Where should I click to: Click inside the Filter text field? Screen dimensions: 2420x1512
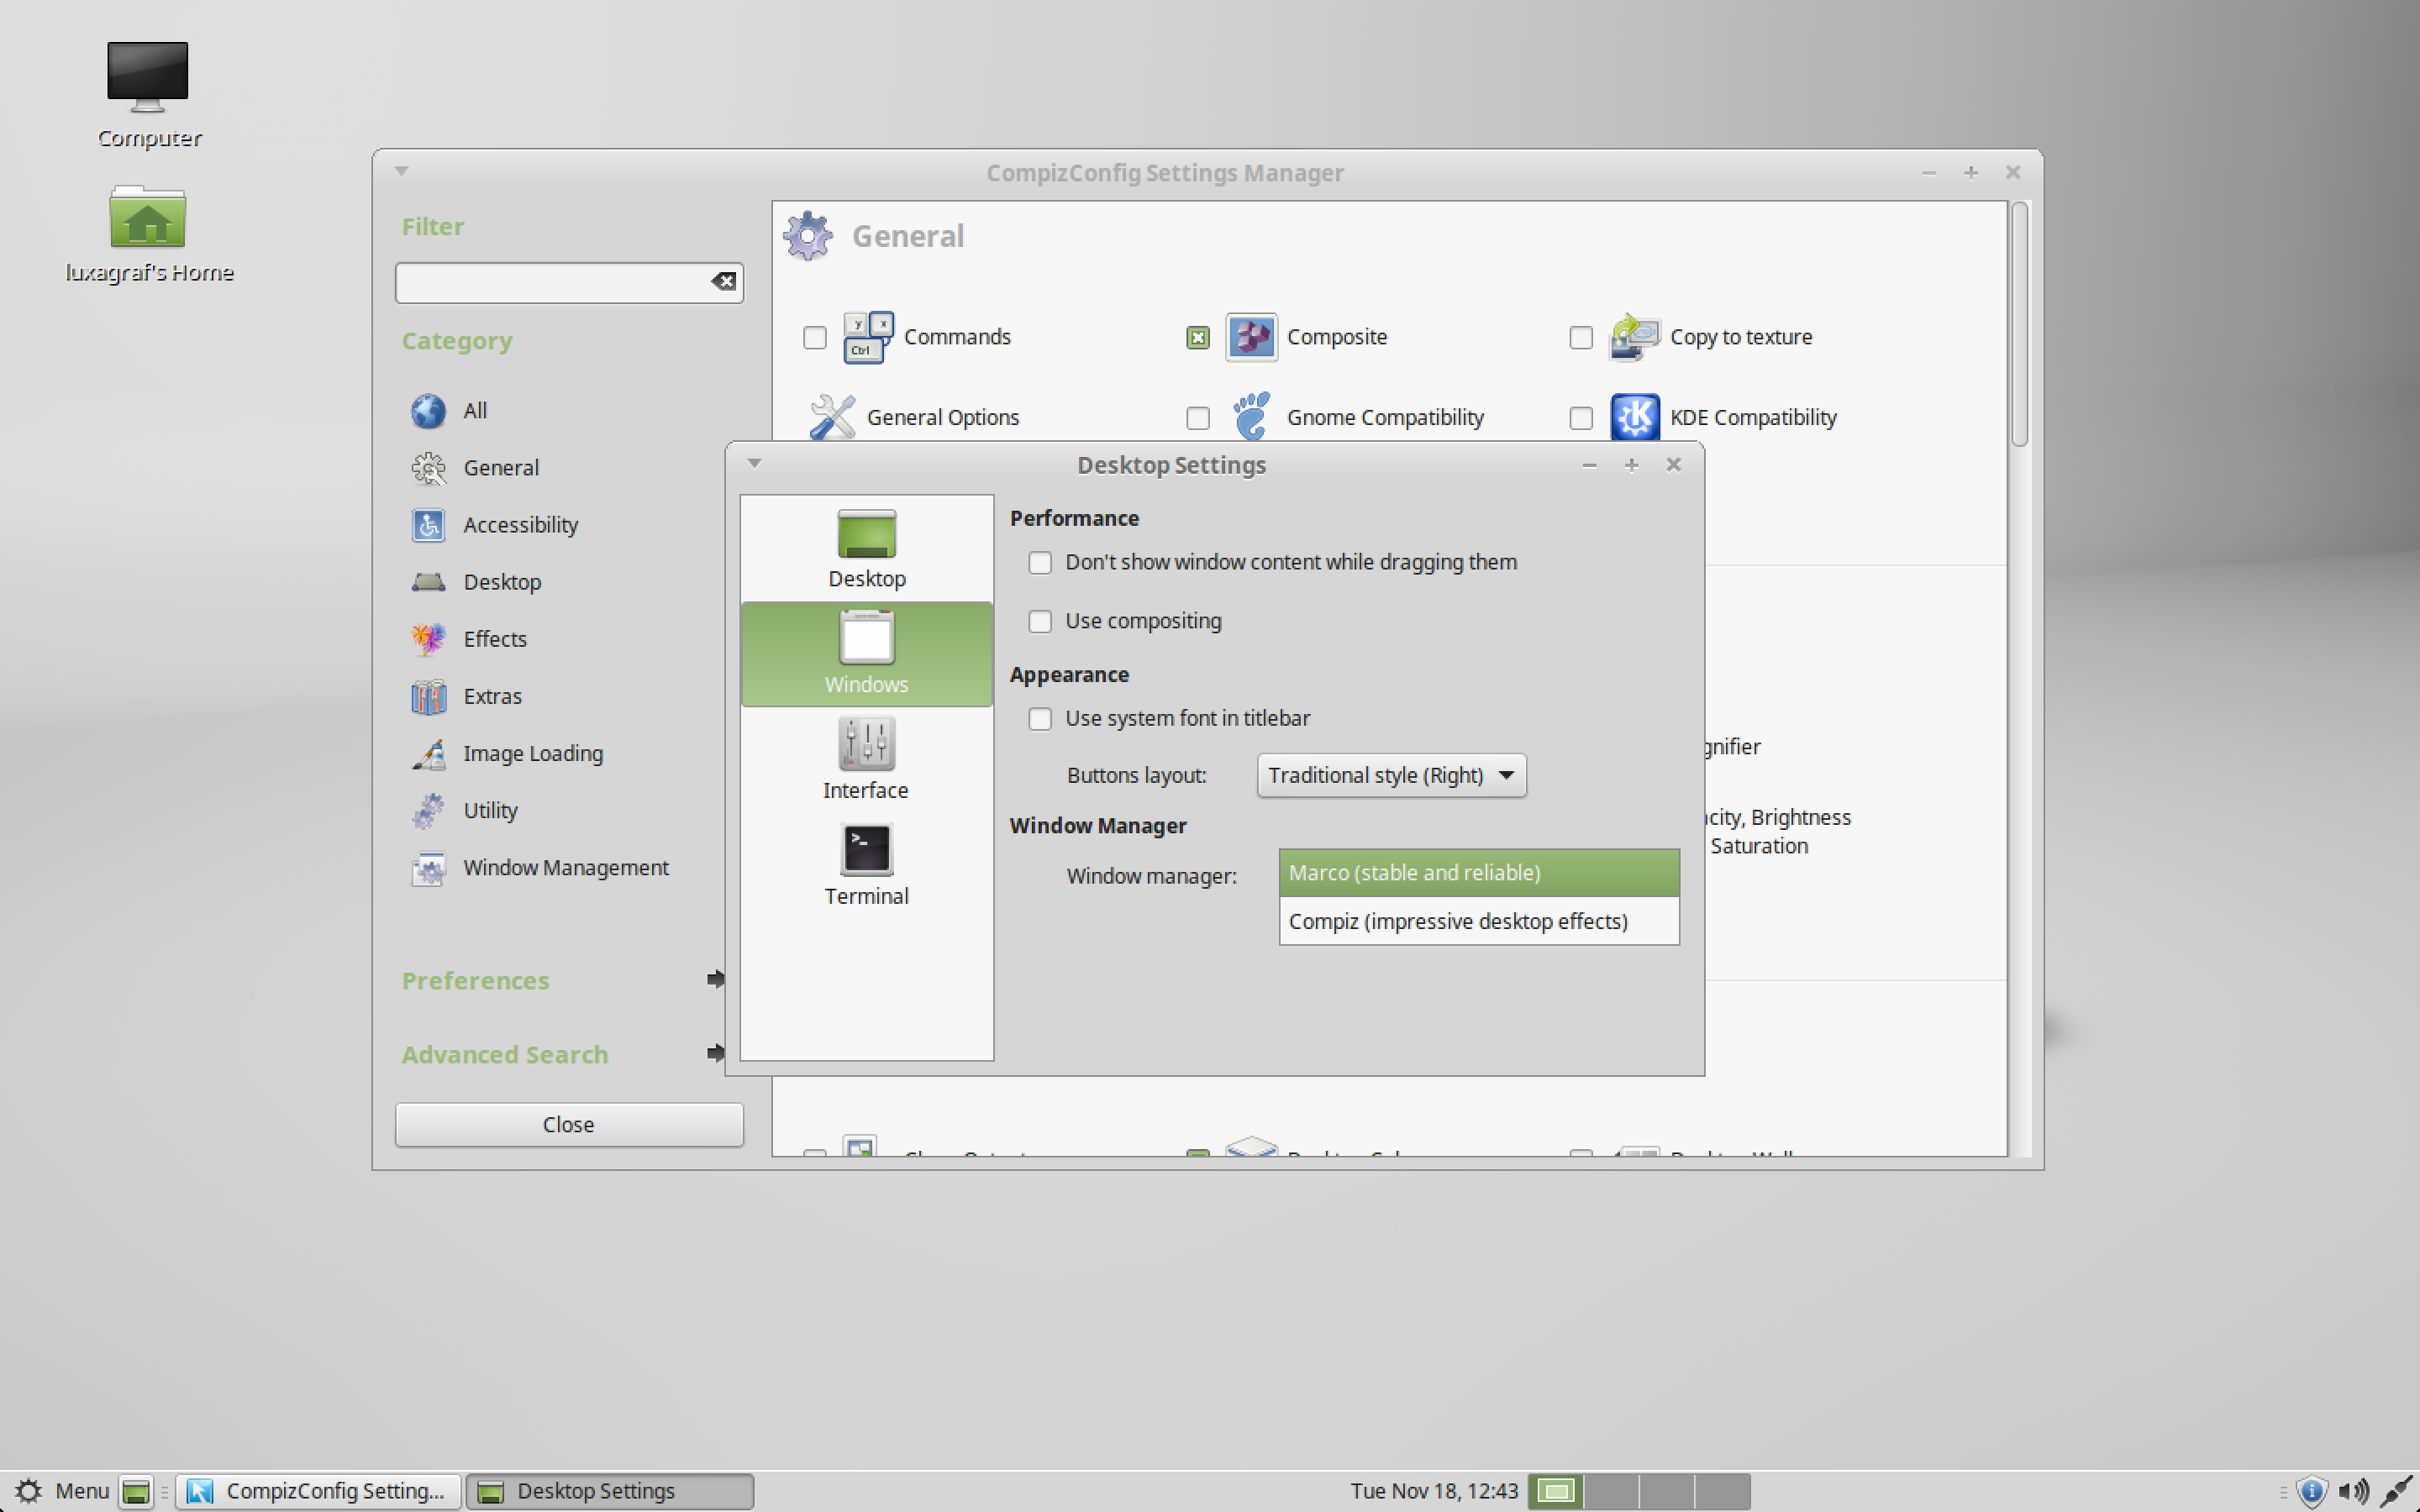[x=553, y=282]
